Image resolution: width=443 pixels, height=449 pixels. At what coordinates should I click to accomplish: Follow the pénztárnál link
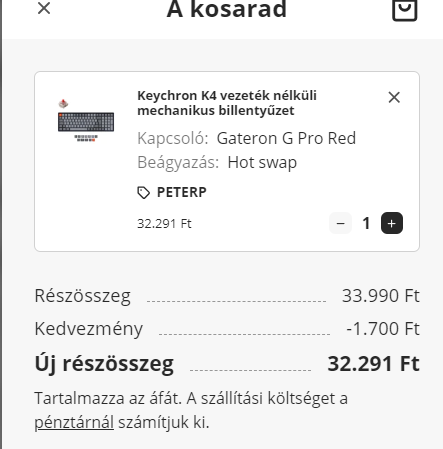[x=74, y=422]
